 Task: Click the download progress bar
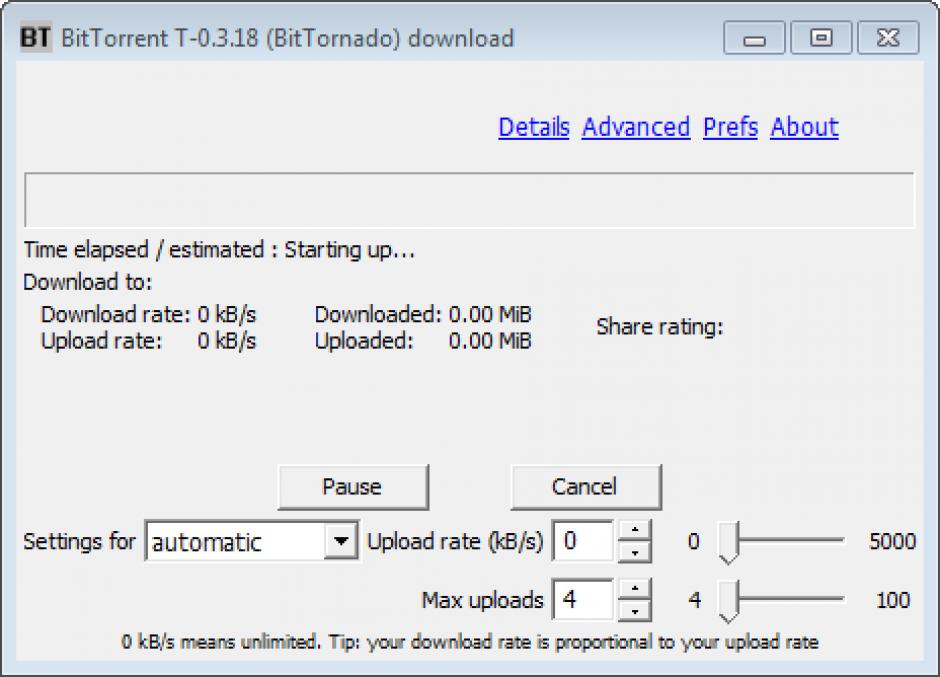click(x=469, y=200)
